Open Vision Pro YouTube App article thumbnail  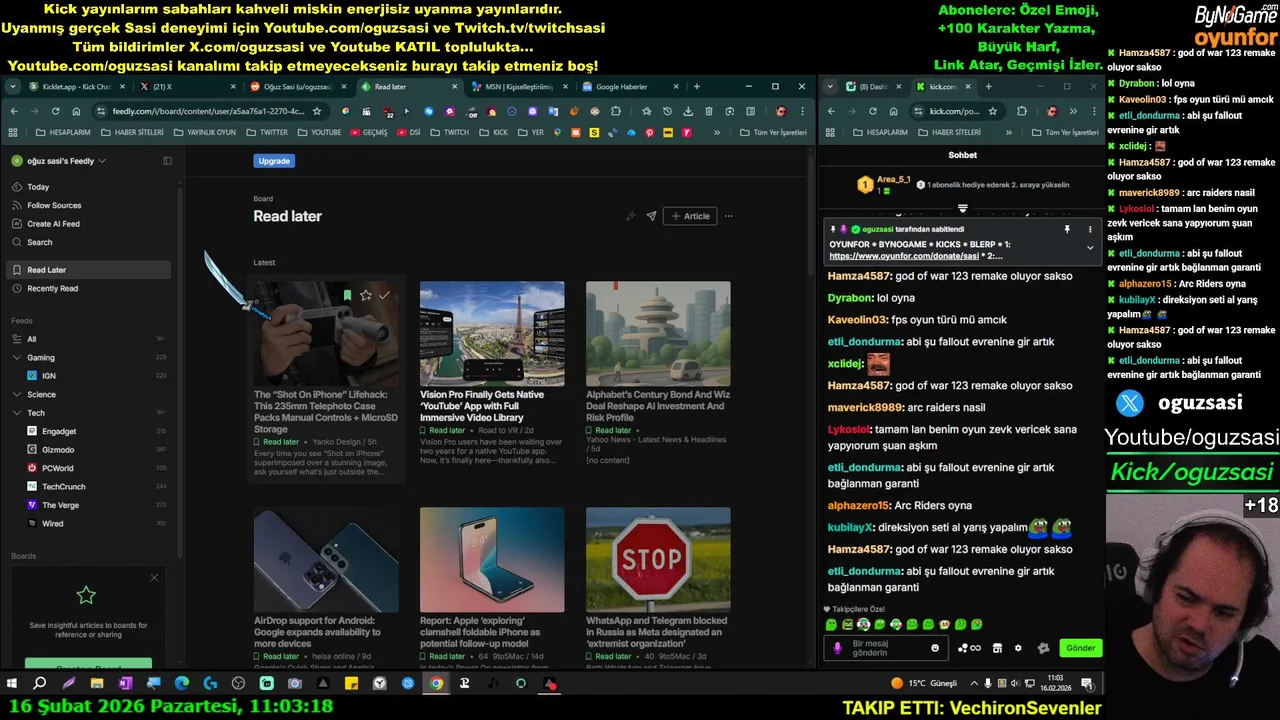click(x=492, y=333)
